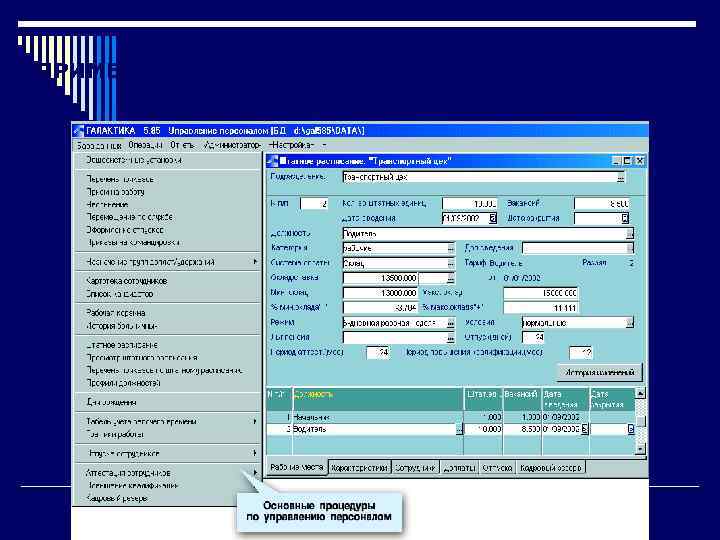The width and height of the screenshot is (720, 540).
Task: Click scroll up arrow of positions table
Action: click(640, 393)
